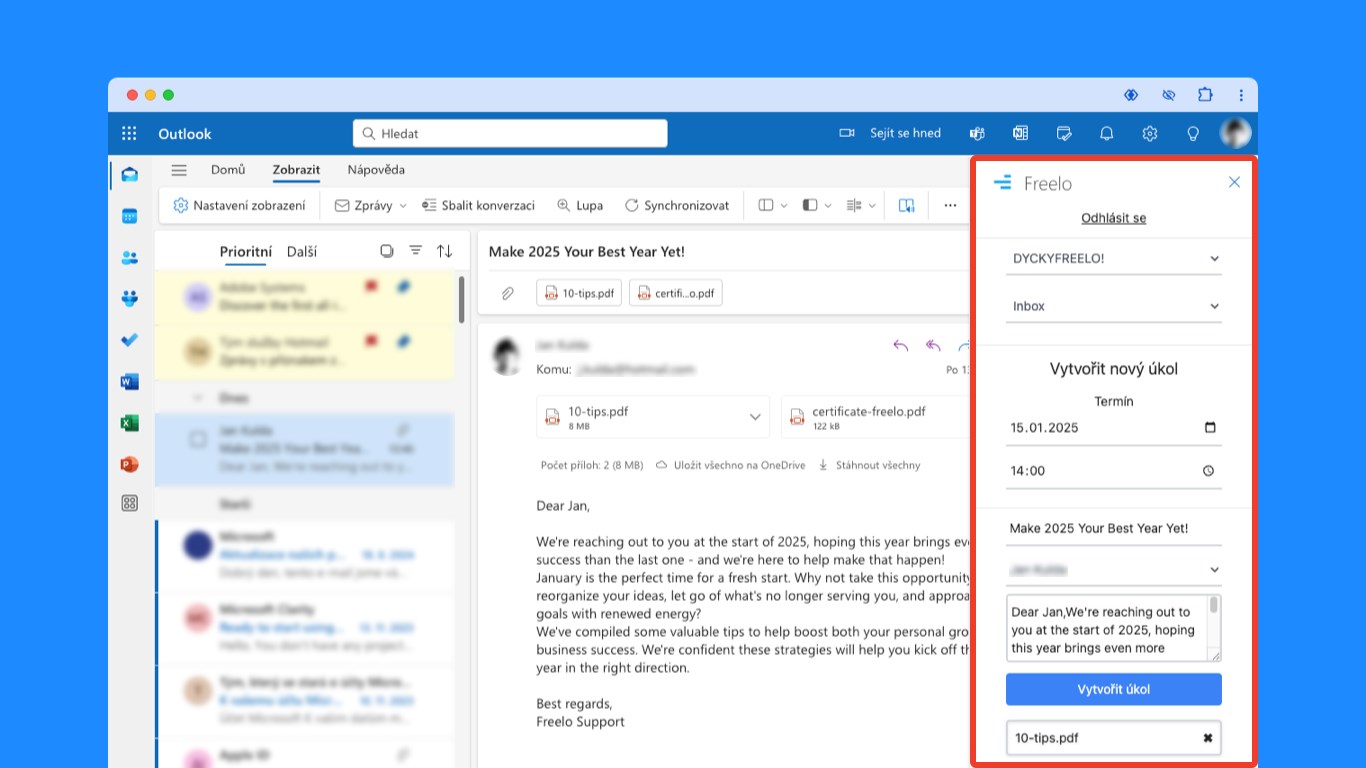Expand the Zprávy dropdown

pyautogui.click(x=403, y=205)
